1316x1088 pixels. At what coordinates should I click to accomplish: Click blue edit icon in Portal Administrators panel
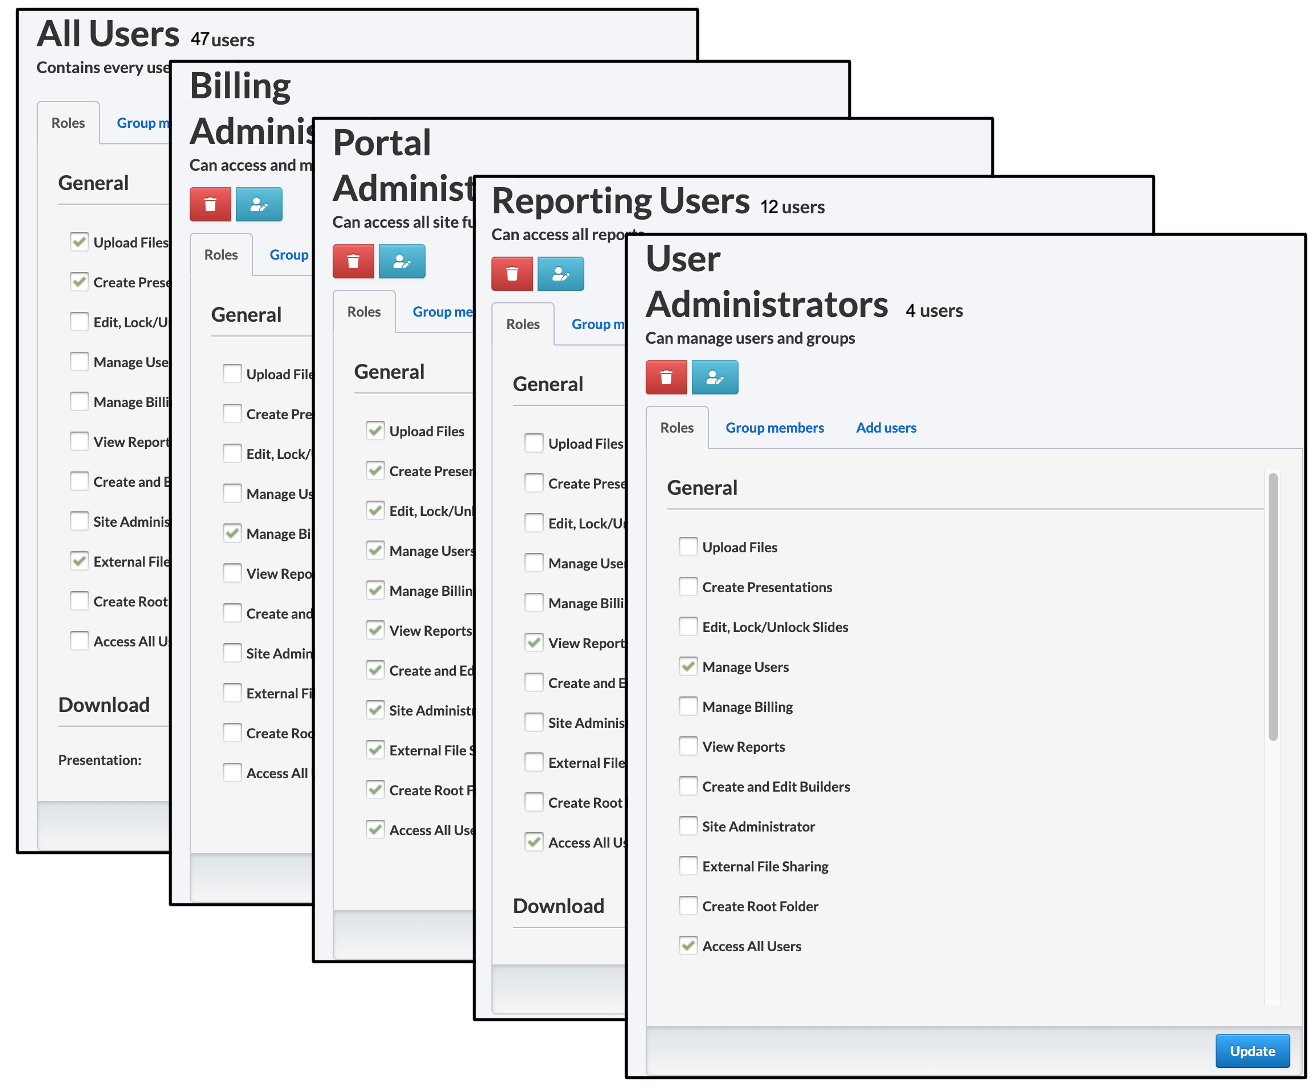tap(402, 261)
